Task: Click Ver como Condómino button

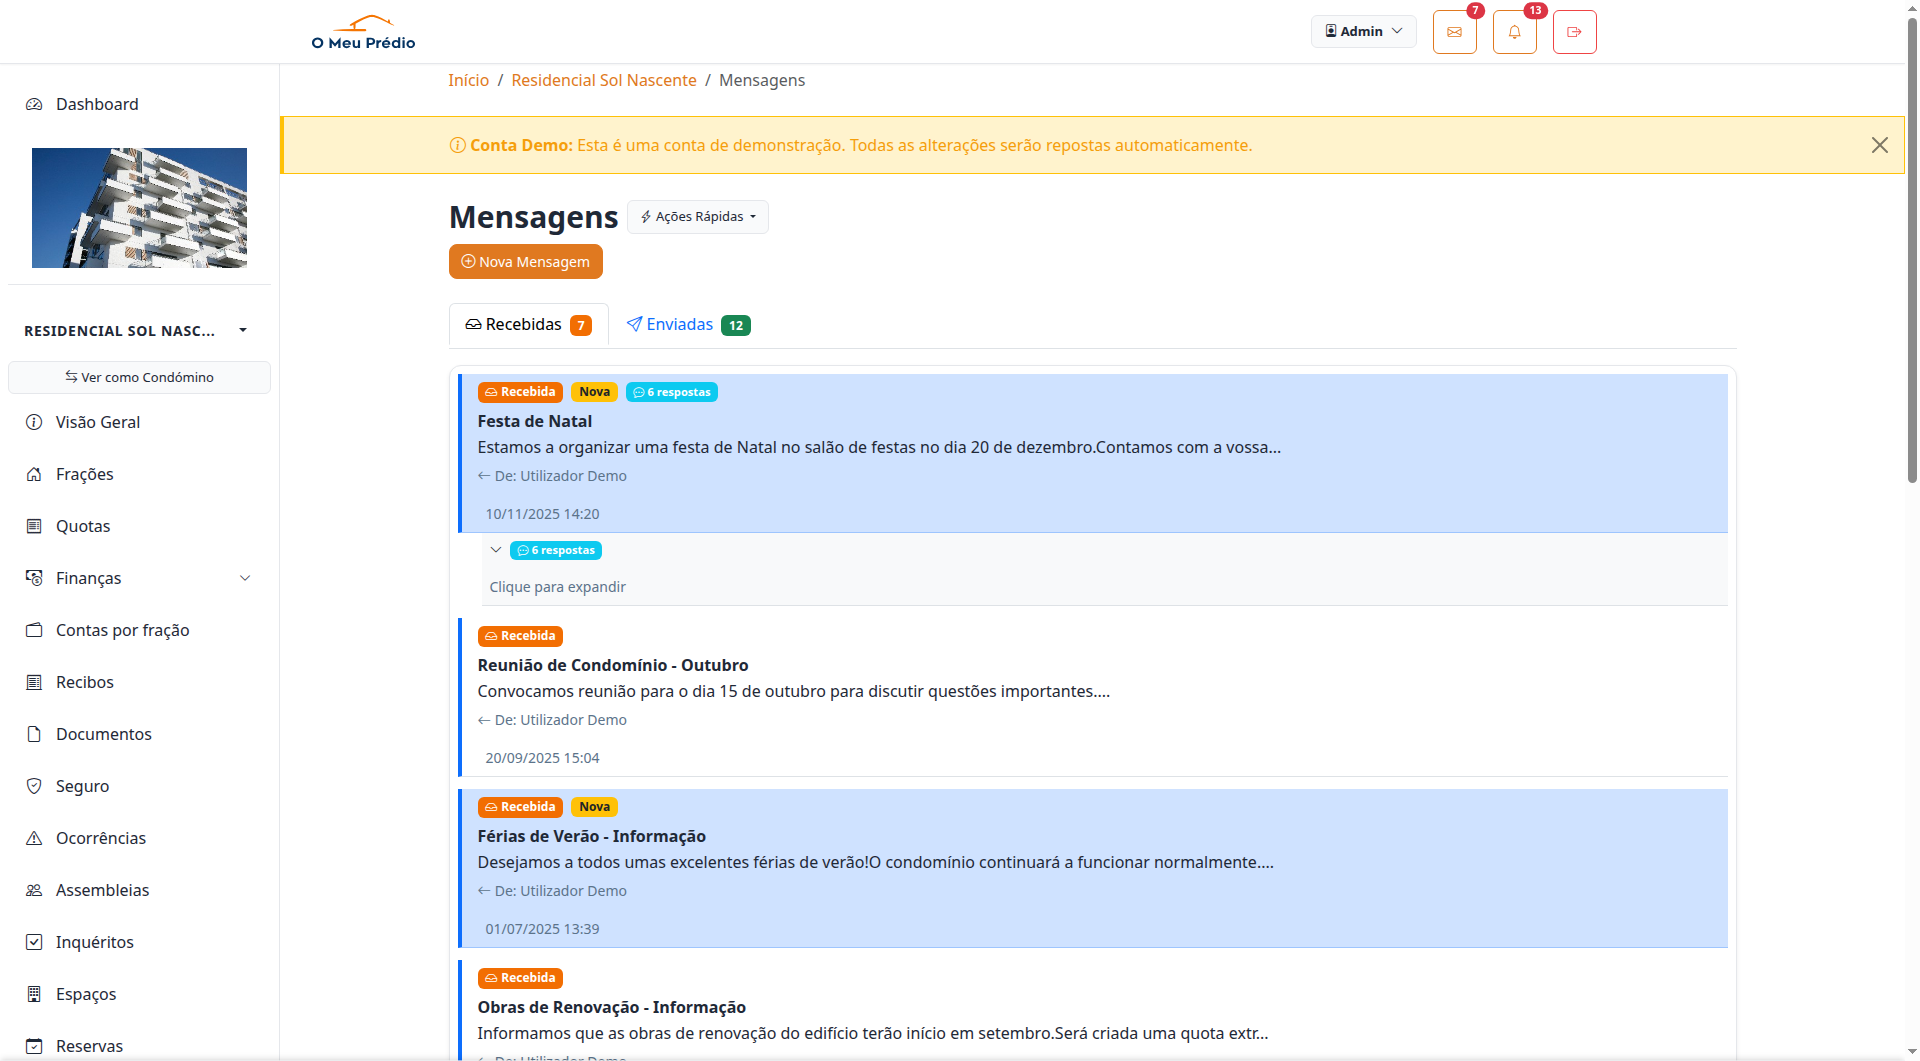Action: point(139,377)
